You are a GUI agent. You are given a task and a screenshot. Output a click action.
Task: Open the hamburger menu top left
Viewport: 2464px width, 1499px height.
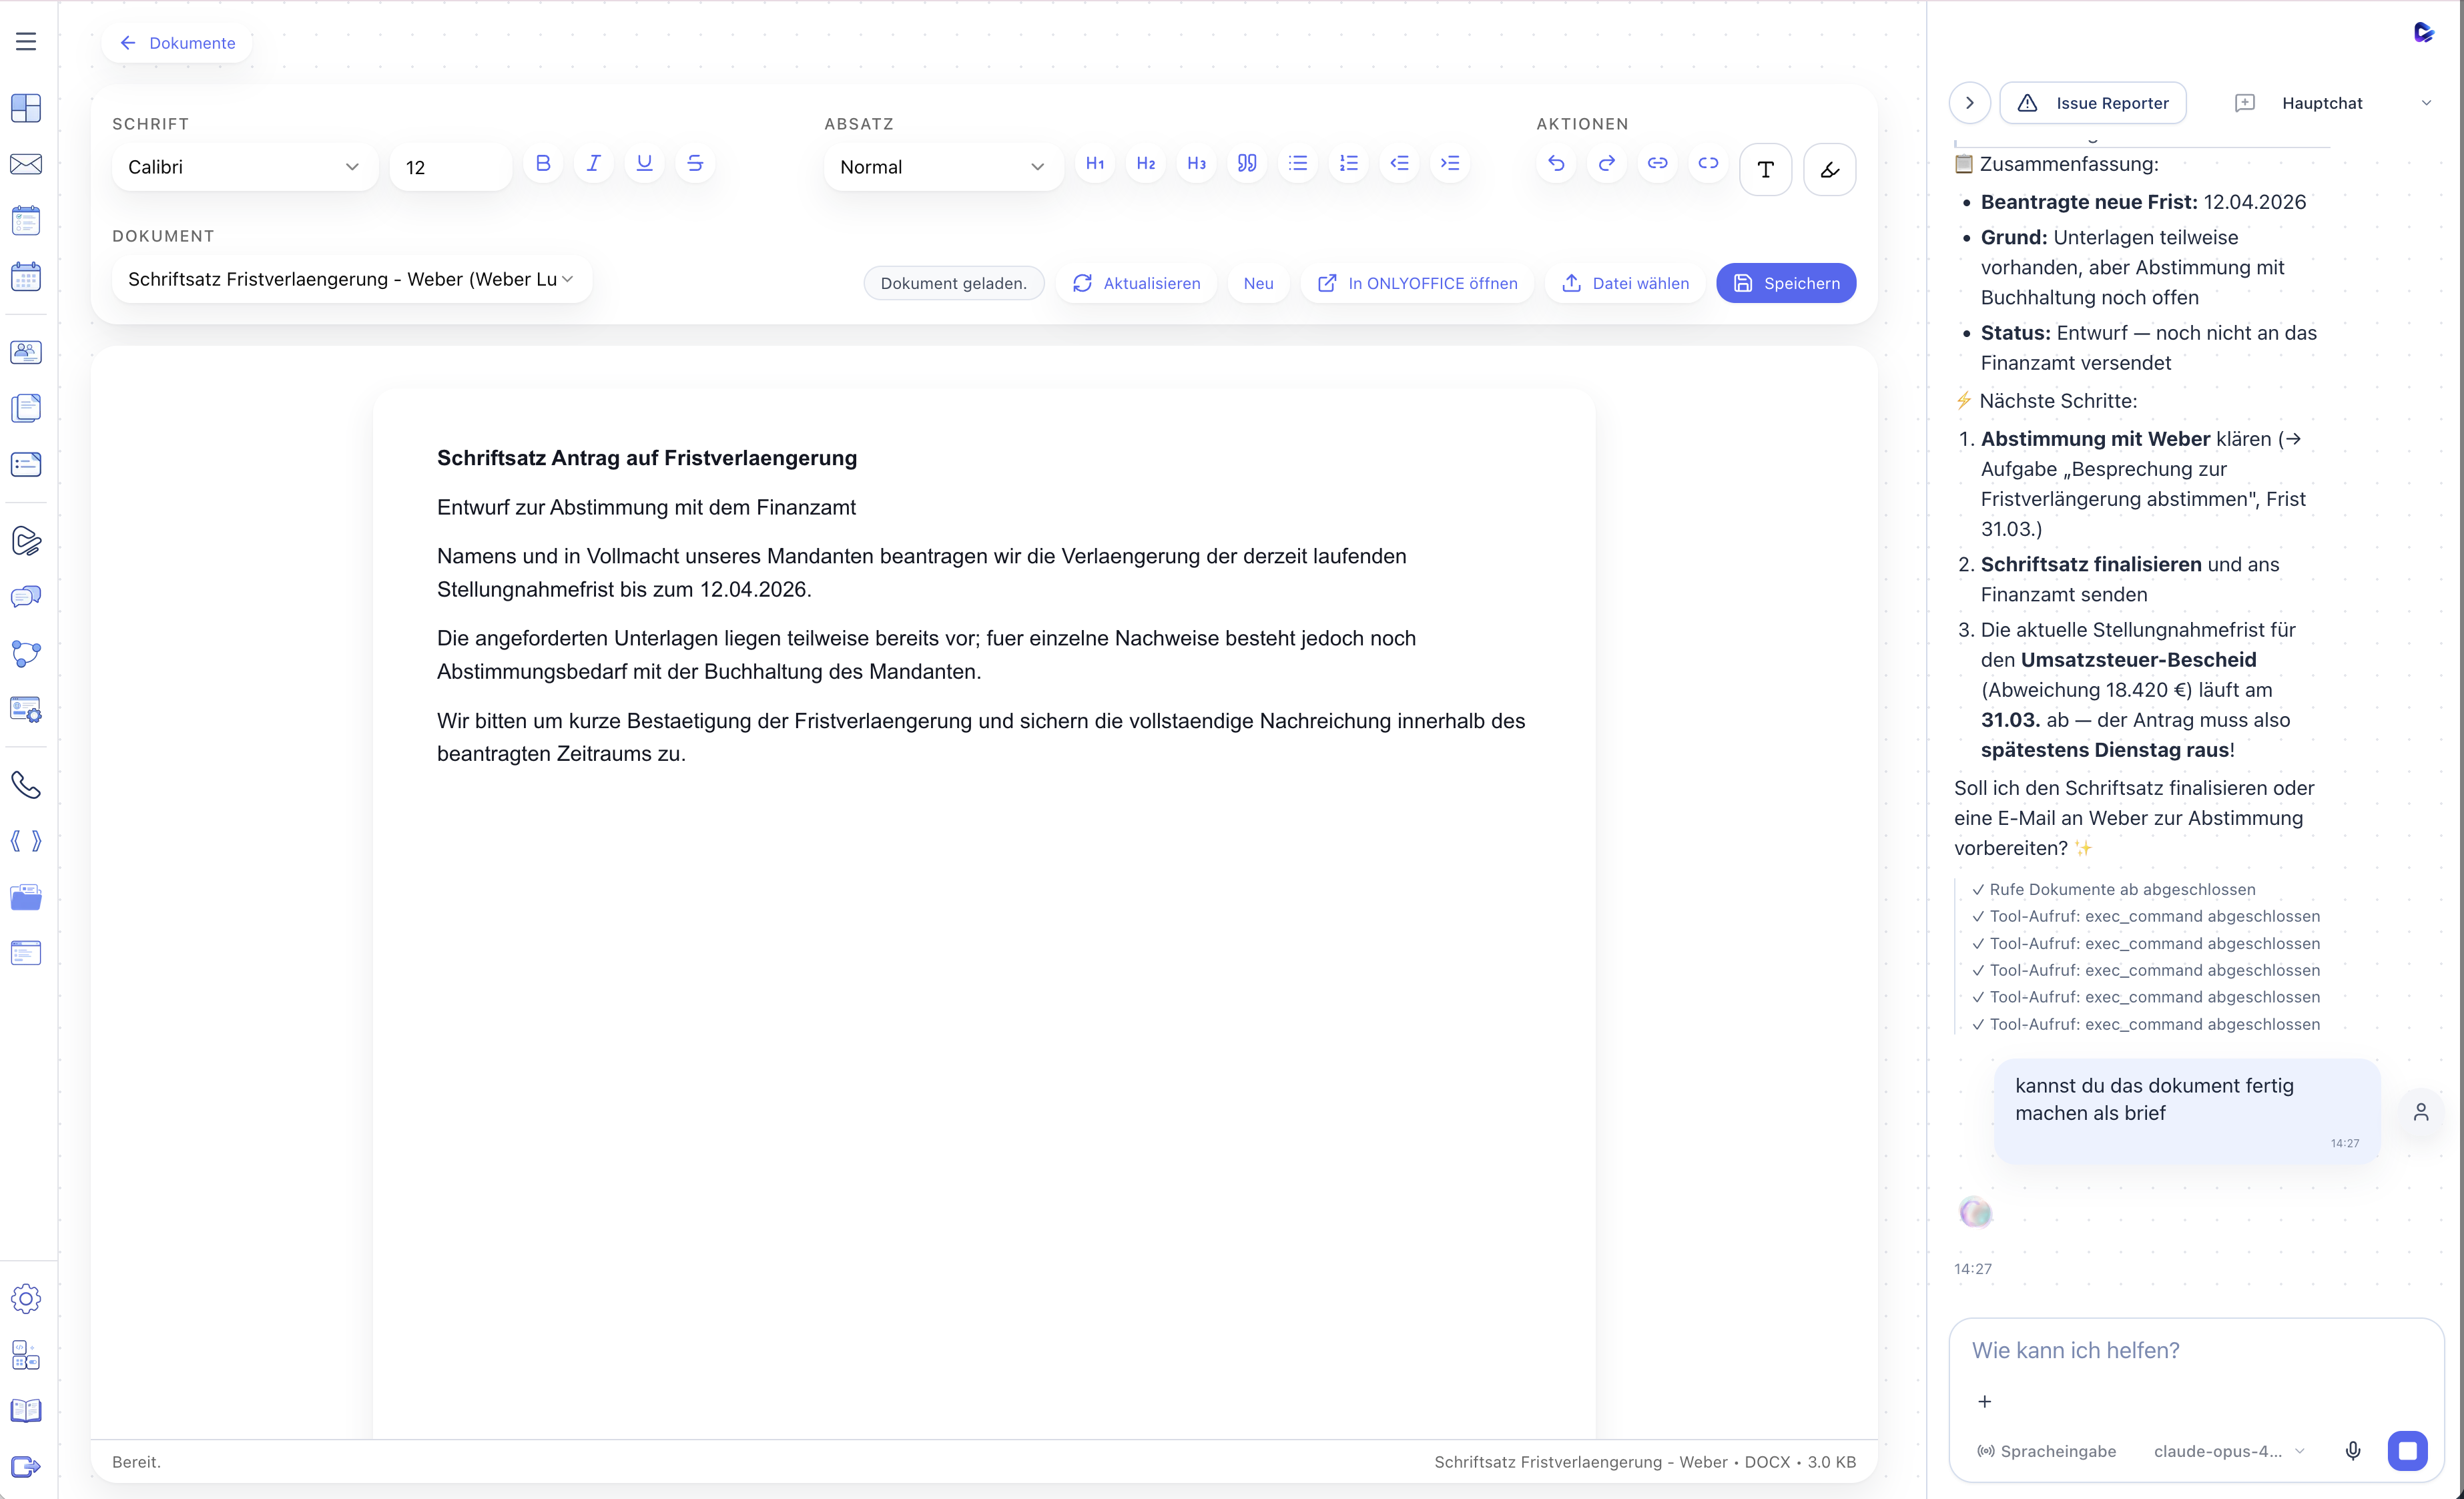pos(25,41)
